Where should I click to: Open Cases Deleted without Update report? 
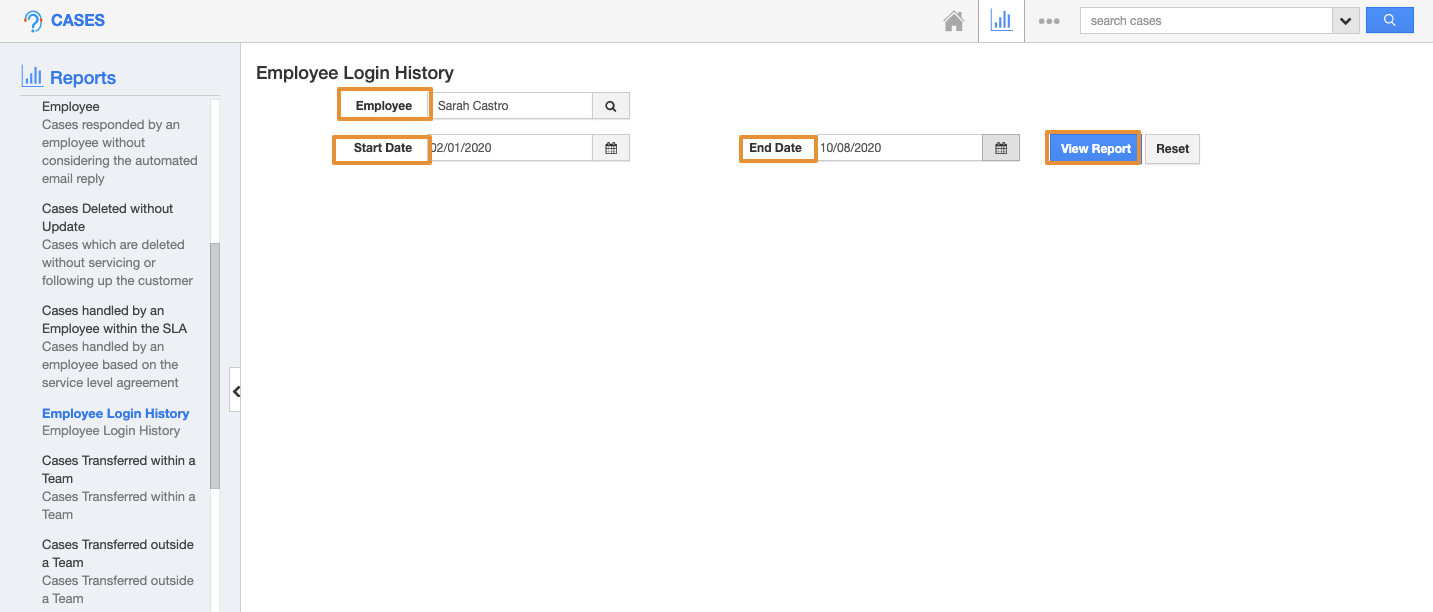click(x=107, y=217)
